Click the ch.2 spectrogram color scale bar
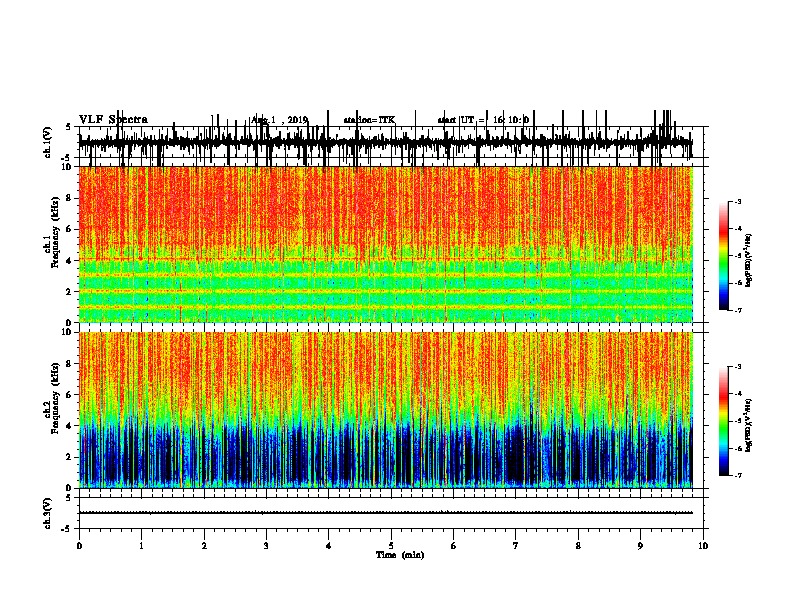The height and width of the screenshot is (612, 792). [x=724, y=421]
